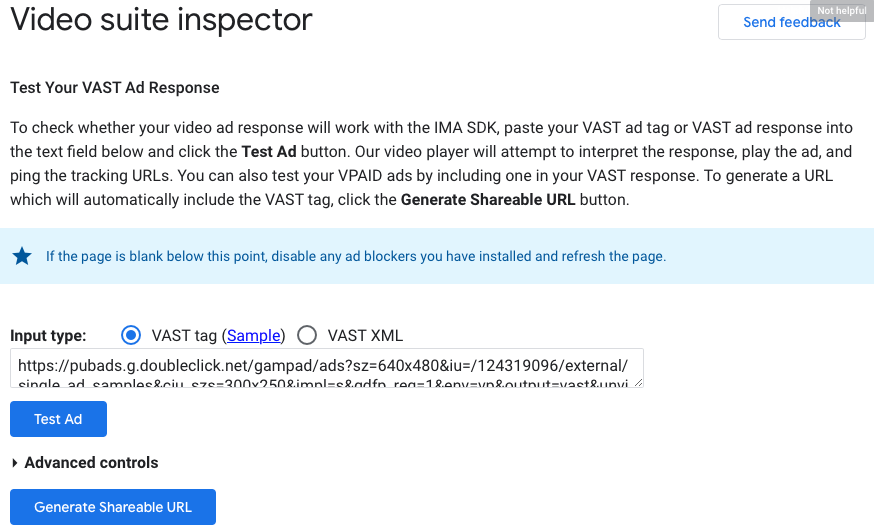Click the VAST XML option label text
This screenshot has width=874, height=530.
click(365, 336)
